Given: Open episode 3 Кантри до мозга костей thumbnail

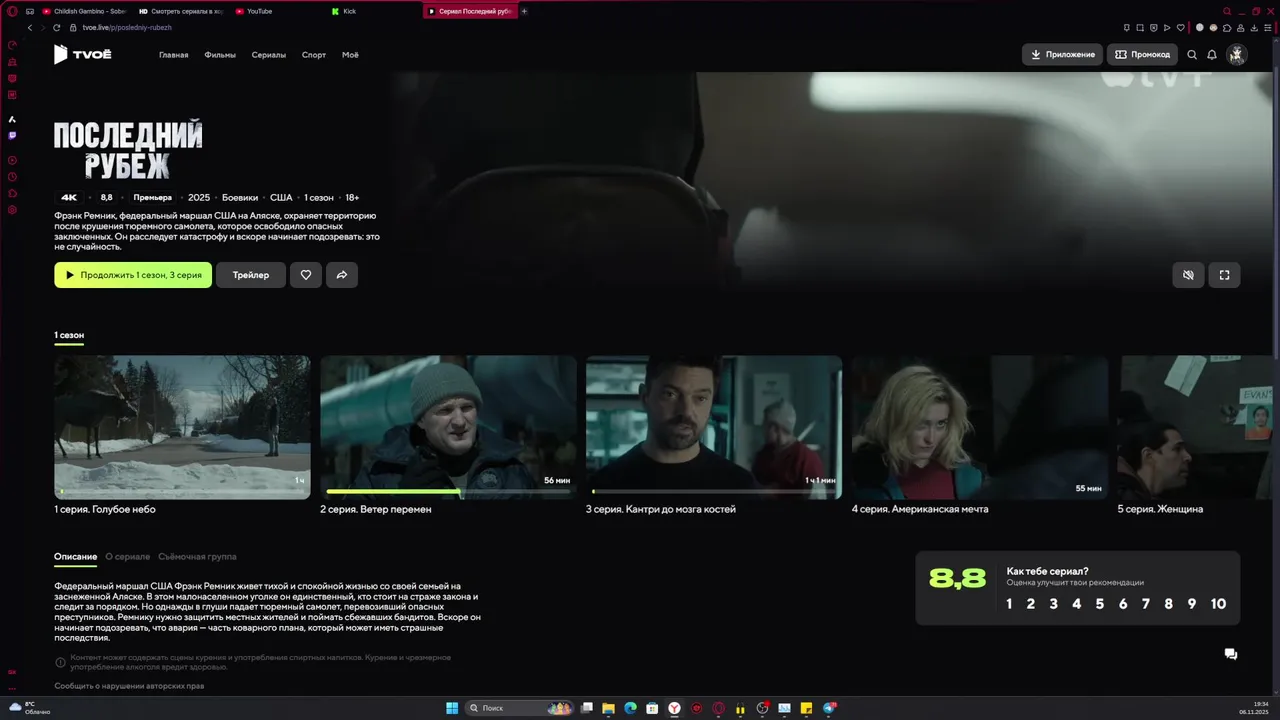Looking at the screenshot, I should [714, 427].
